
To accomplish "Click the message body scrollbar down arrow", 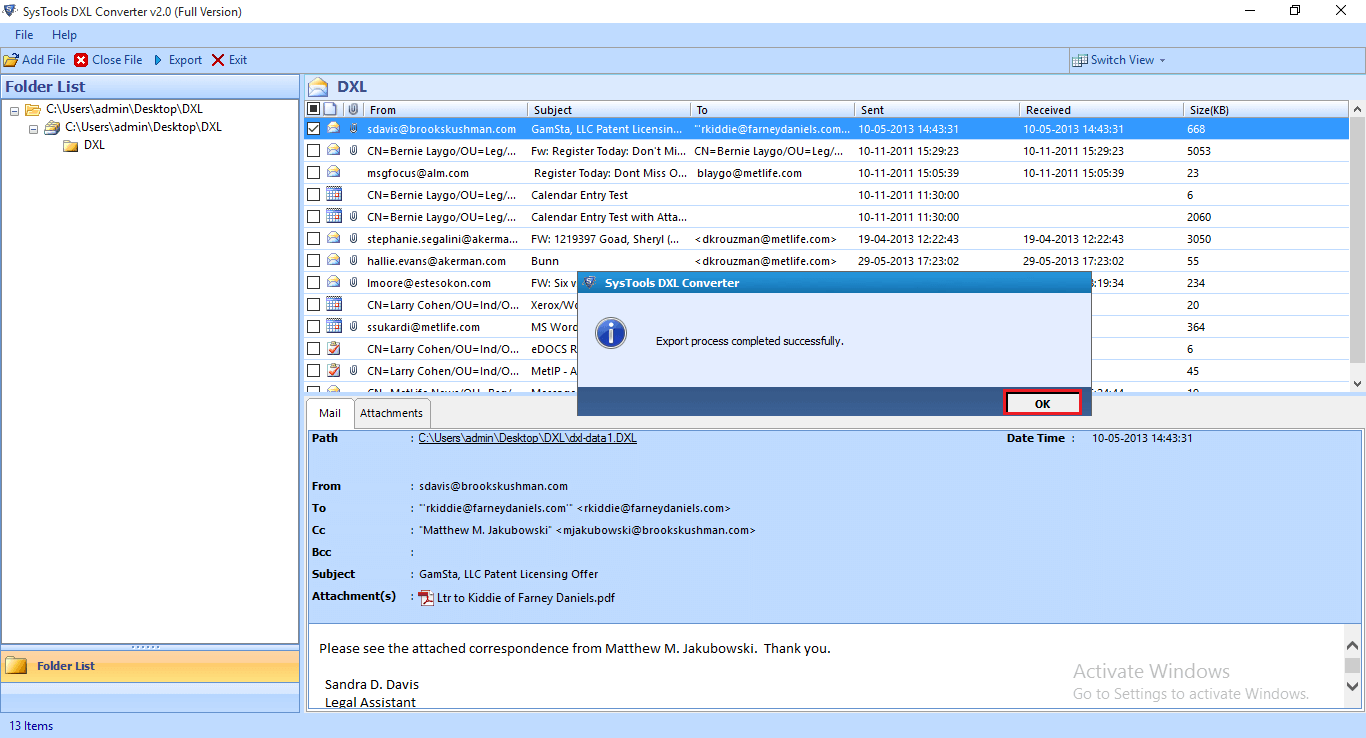I will [1353, 688].
